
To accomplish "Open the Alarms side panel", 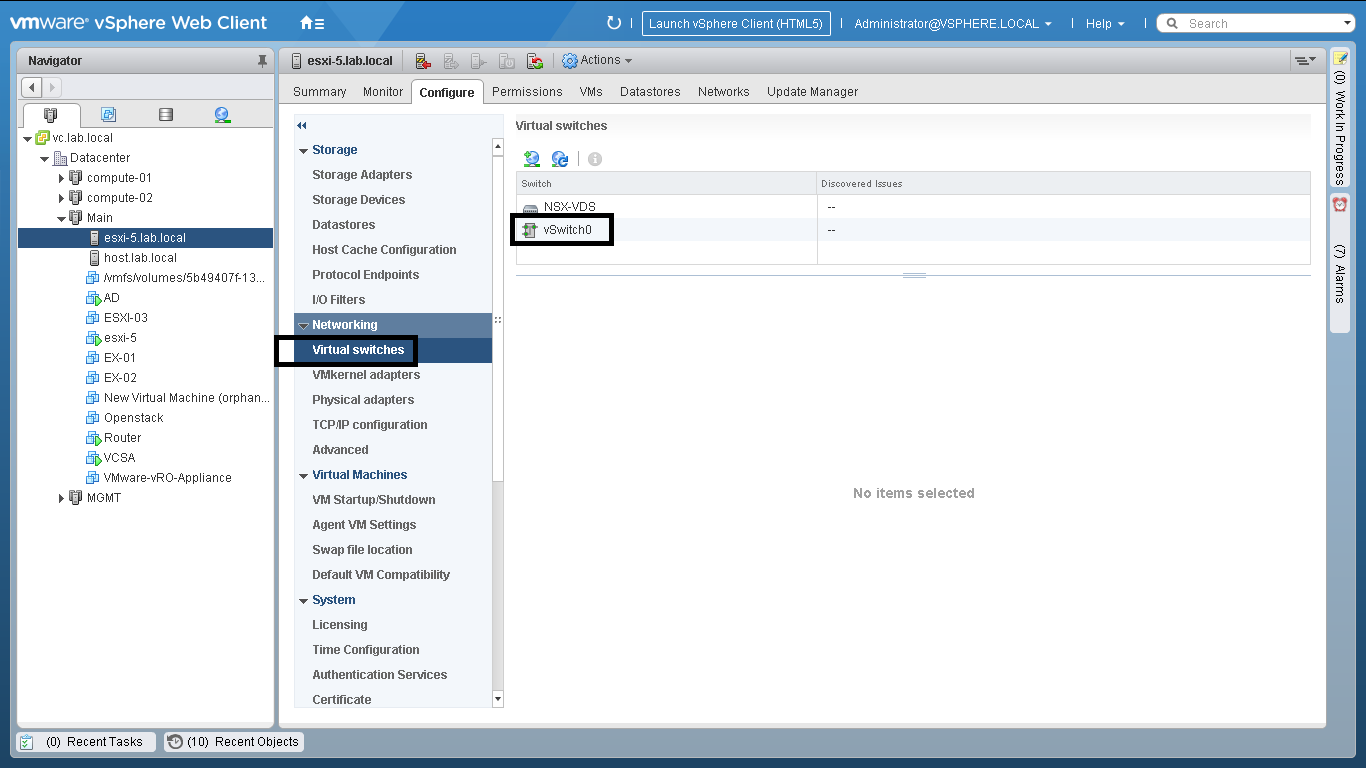I will coord(1339,265).
